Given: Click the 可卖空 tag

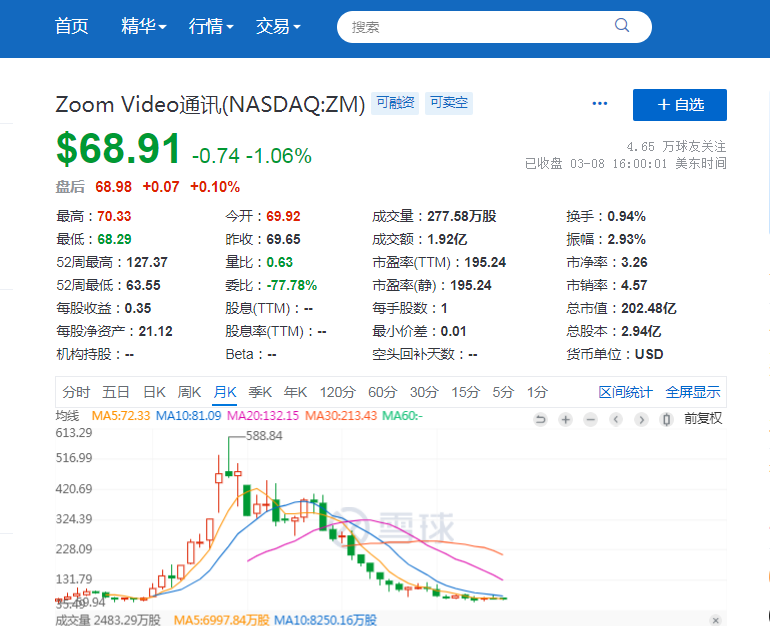Looking at the screenshot, I should (449, 103).
